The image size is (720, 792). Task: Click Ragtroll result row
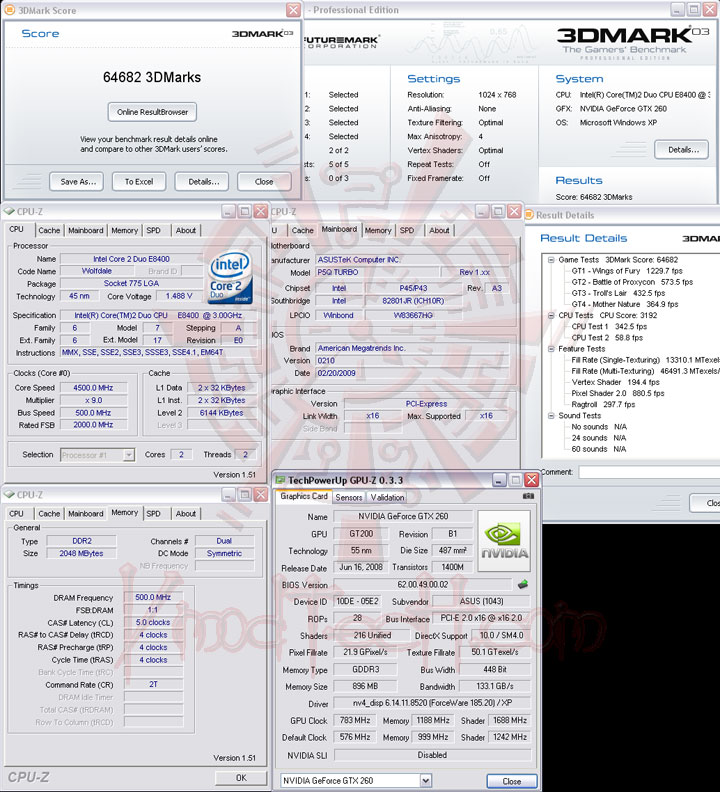click(x=603, y=404)
